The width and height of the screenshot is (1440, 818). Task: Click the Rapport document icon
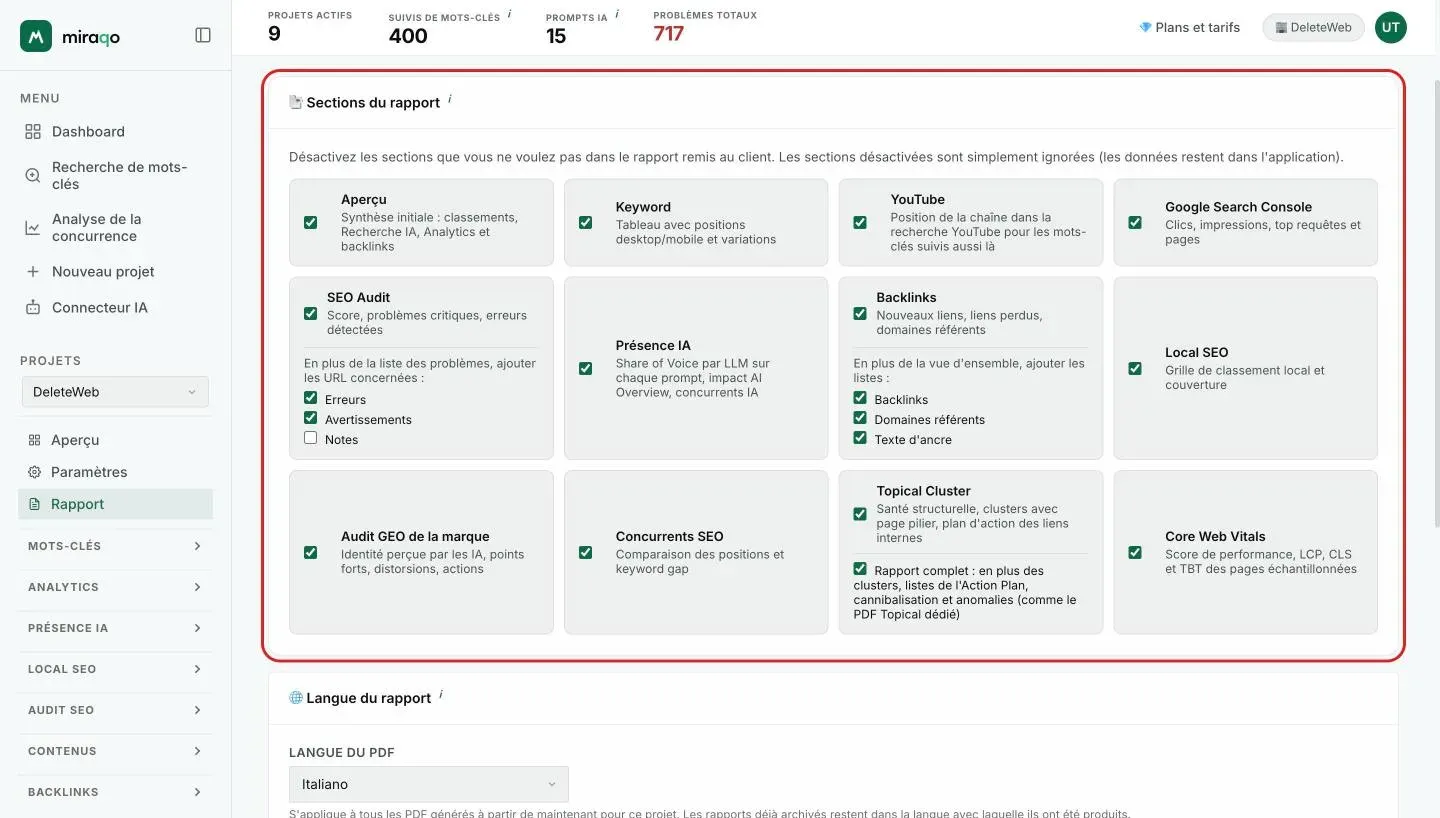(34, 504)
